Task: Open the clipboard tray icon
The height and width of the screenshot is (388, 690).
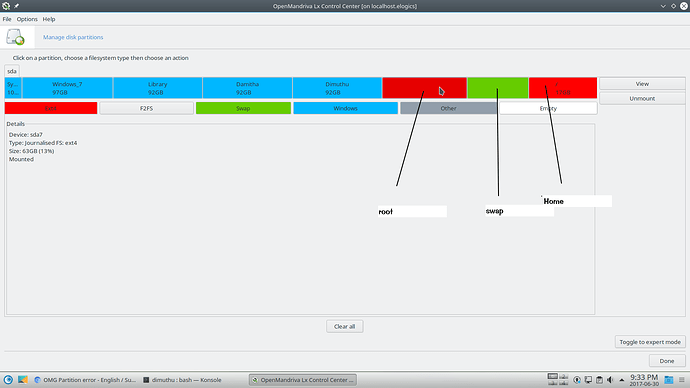Action: pyautogui.click(x=599, y=380)
